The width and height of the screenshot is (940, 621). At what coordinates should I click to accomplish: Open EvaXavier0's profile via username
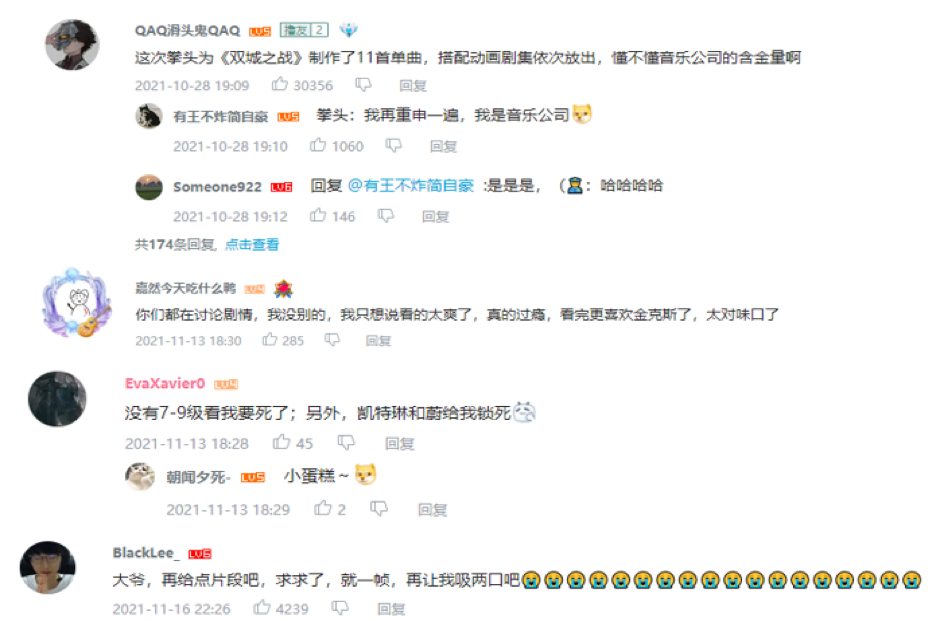click(165, 384)
